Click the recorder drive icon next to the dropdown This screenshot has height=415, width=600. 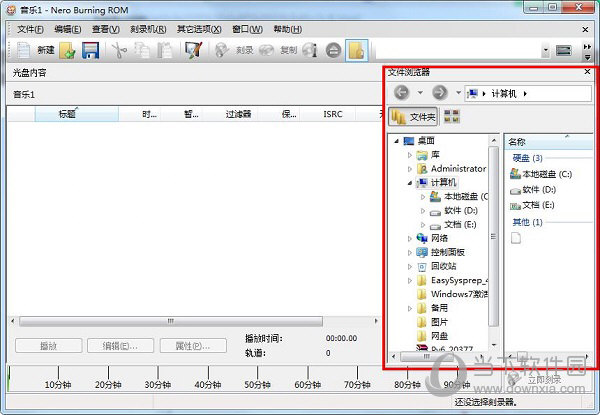[564, 50]
